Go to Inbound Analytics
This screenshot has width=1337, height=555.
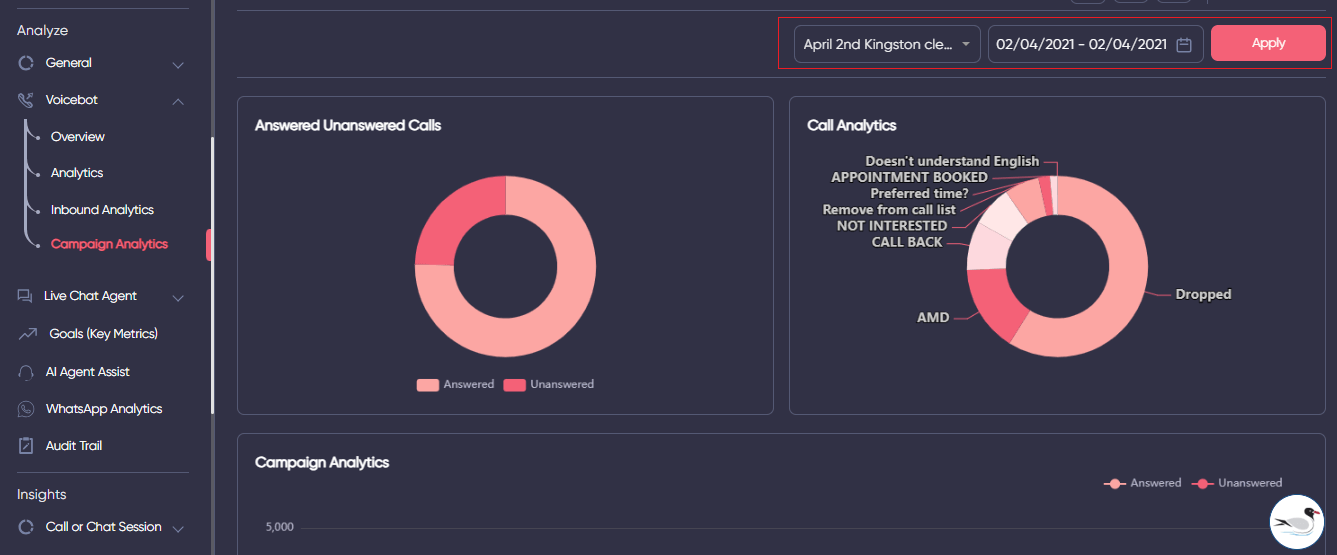point(102,210)
